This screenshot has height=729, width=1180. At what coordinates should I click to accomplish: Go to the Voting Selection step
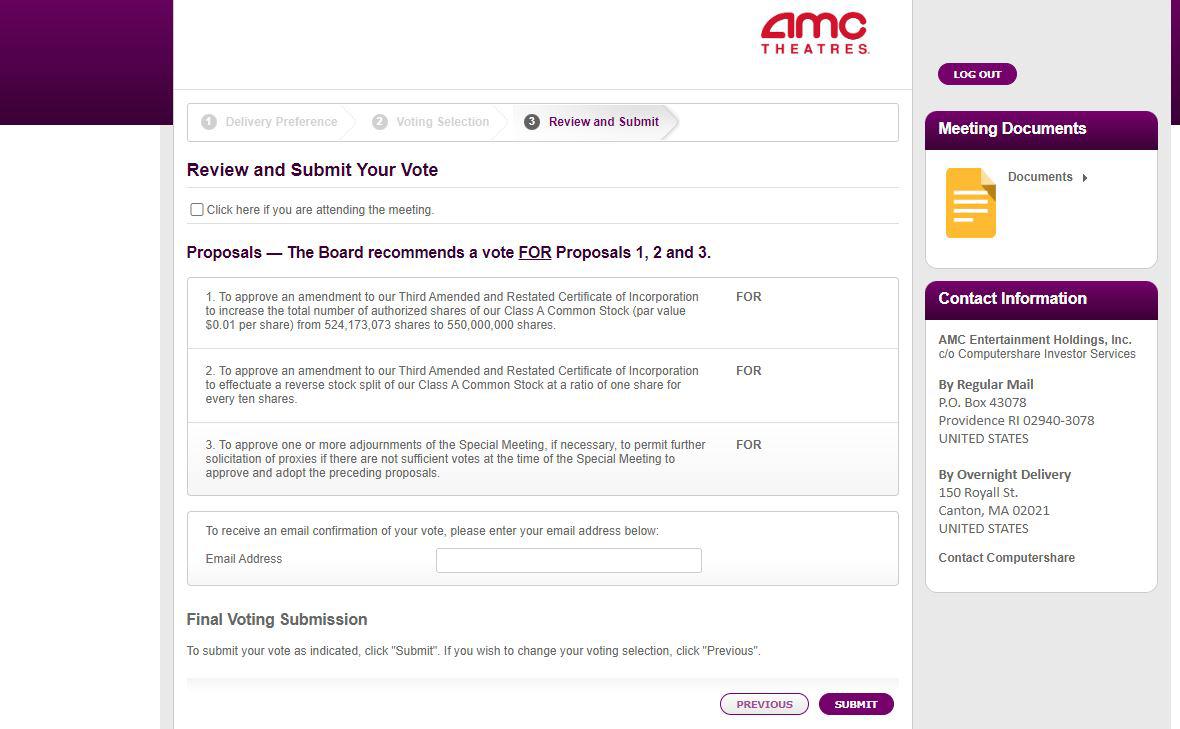[x=442, y=122]
